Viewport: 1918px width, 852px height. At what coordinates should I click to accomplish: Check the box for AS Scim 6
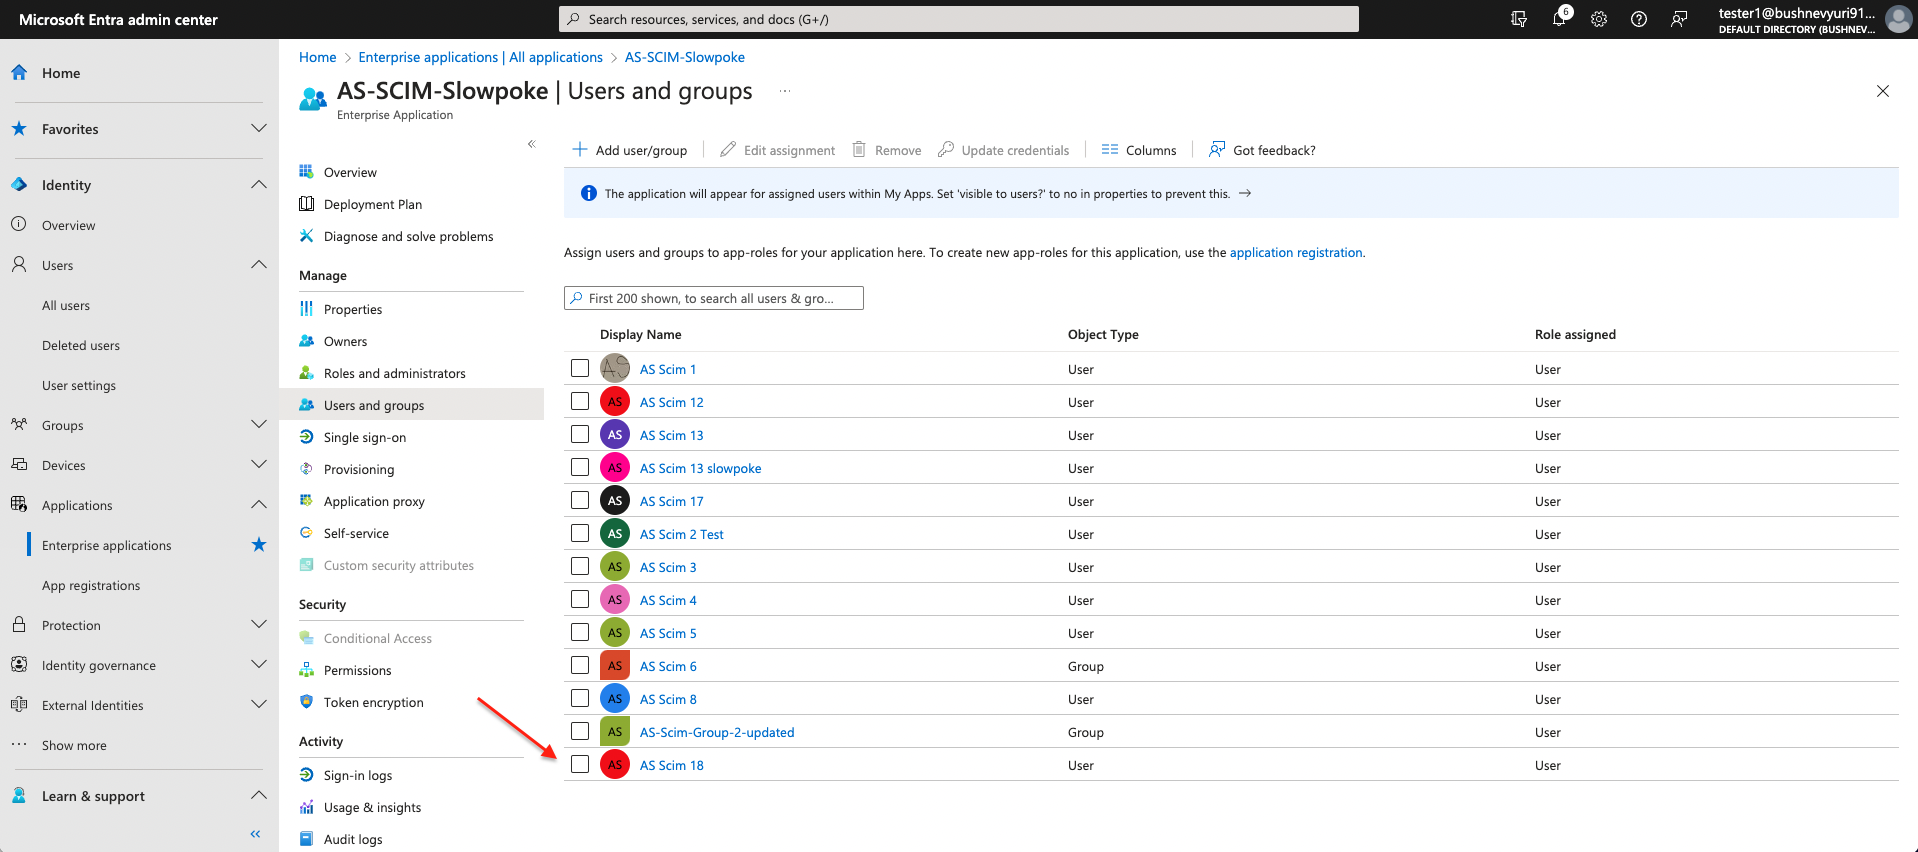(x=580, y=665)
